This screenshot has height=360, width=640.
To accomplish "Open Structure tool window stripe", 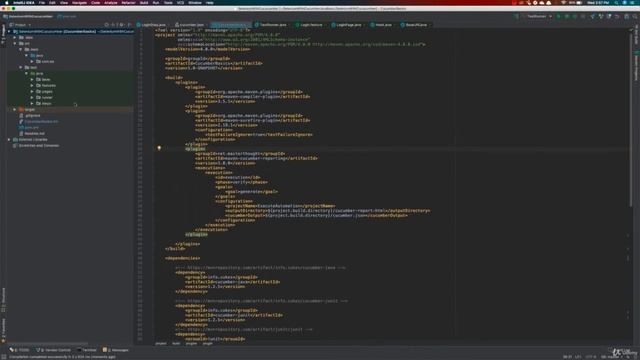I will (3, 300).
